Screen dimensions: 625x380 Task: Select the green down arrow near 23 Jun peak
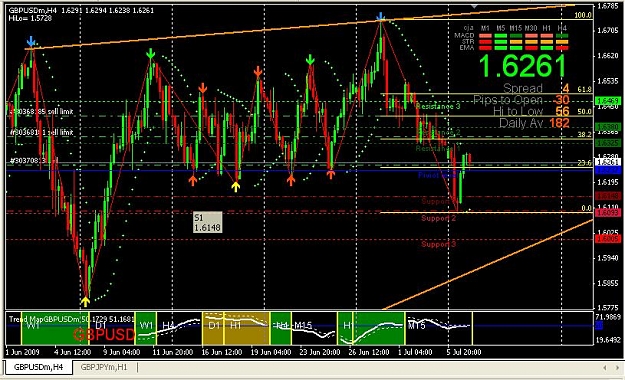[x=310, y=60]
